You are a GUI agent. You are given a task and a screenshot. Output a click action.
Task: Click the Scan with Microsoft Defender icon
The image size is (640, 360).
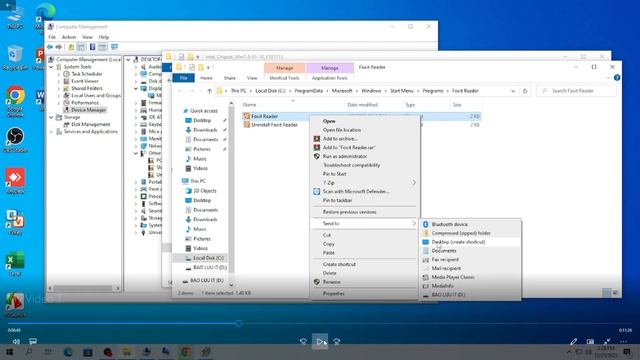click(x=316, y=191)
